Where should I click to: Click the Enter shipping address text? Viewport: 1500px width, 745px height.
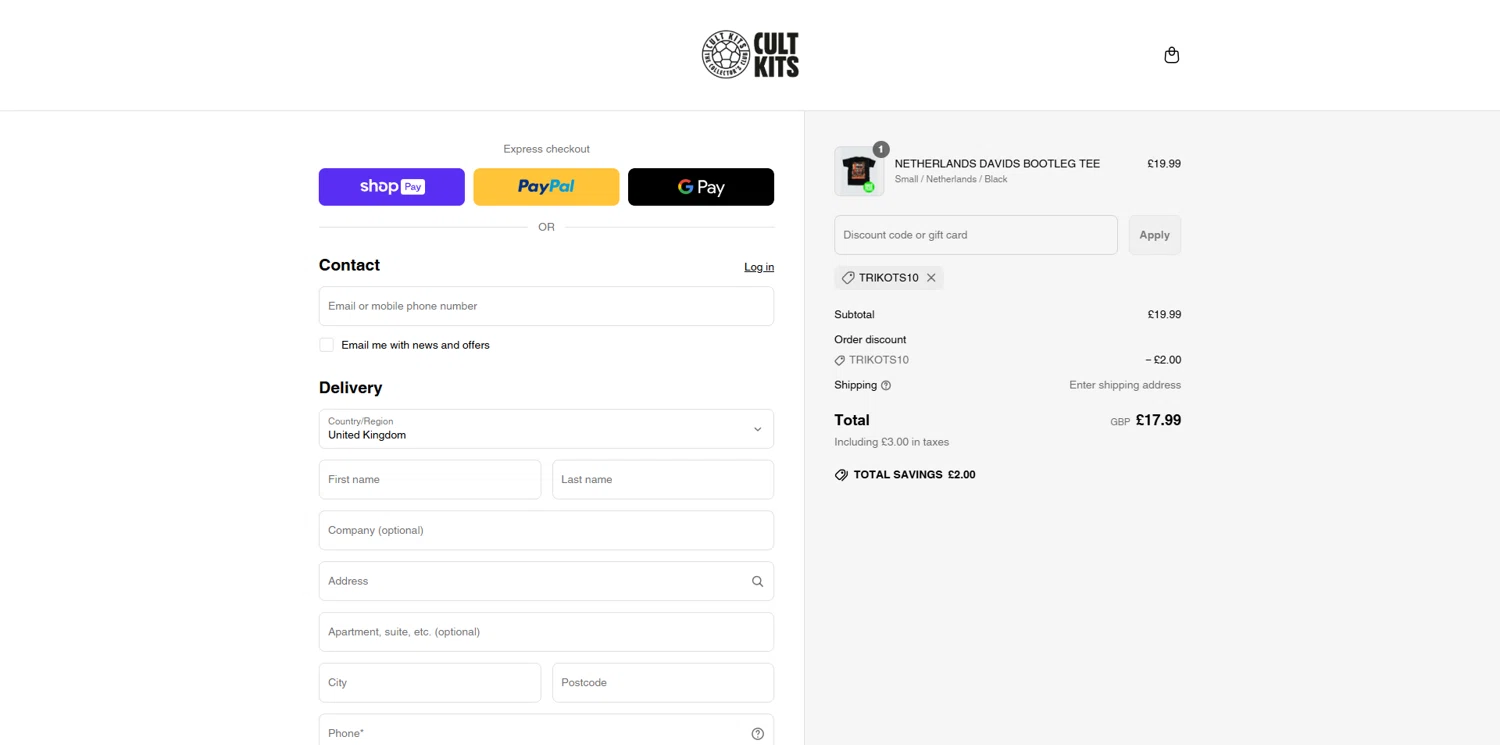tap(1125, 385)
